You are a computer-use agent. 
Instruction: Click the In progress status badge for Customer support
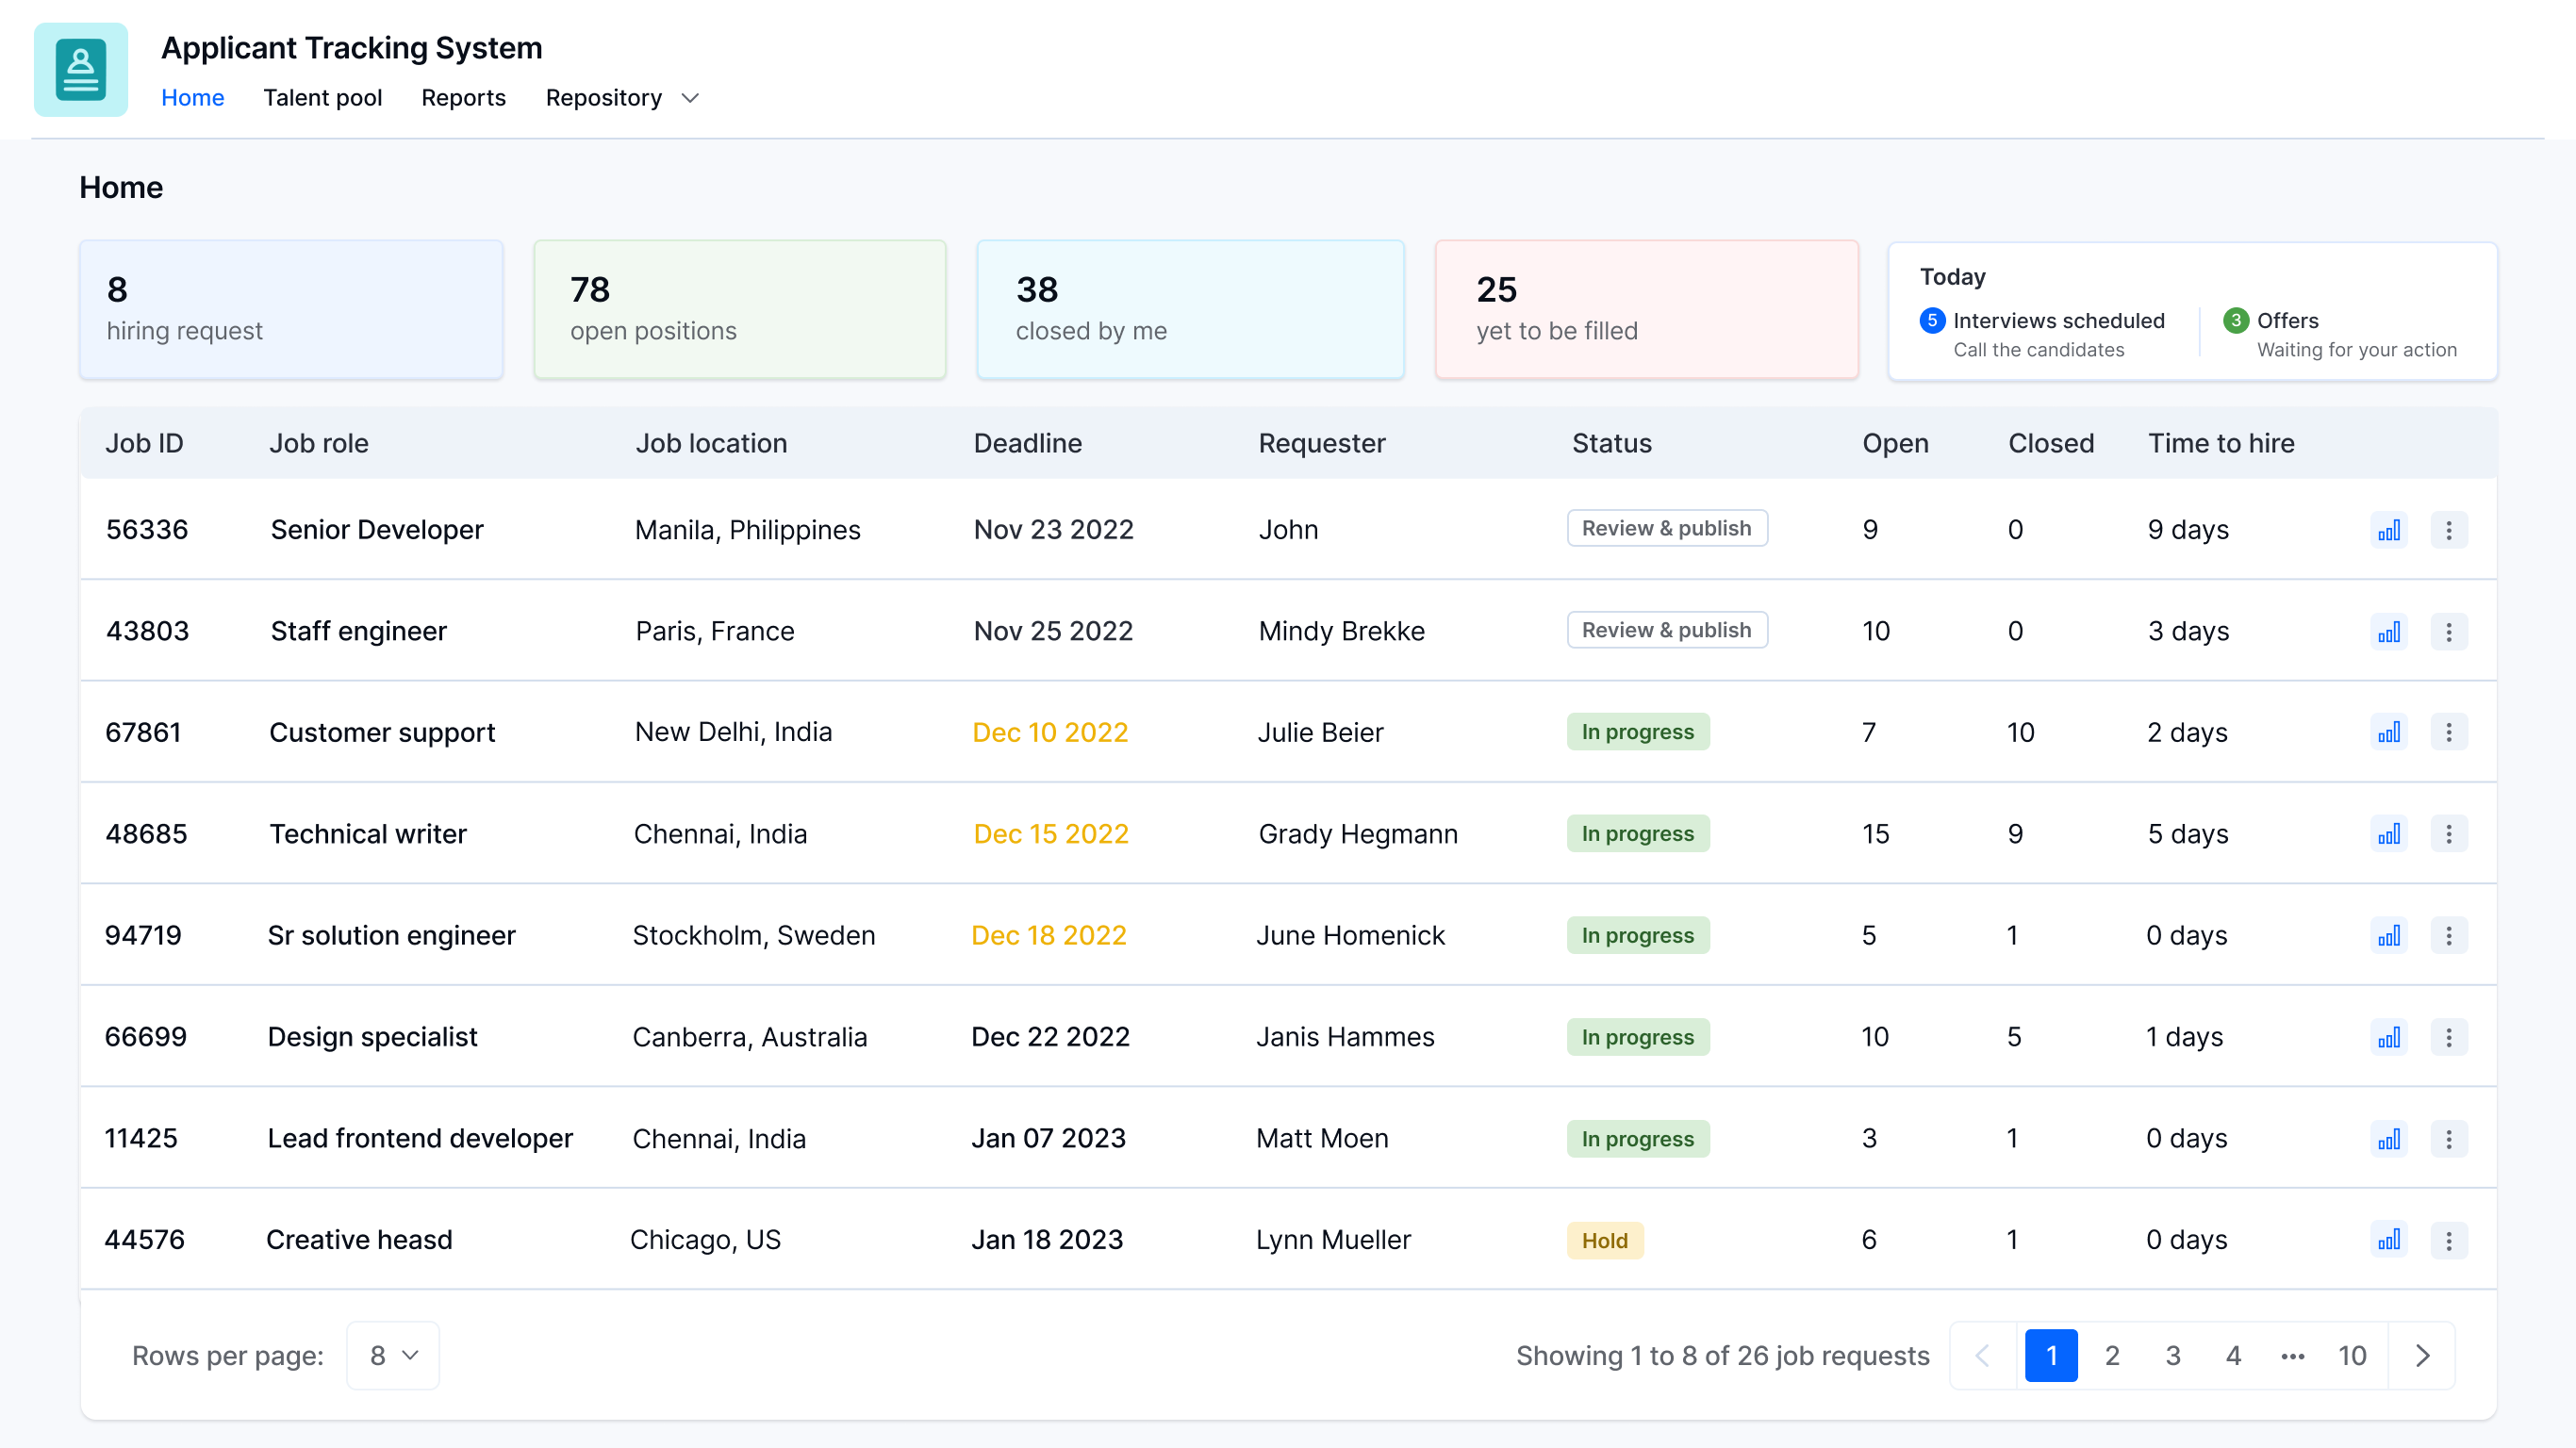point(1637,732)
